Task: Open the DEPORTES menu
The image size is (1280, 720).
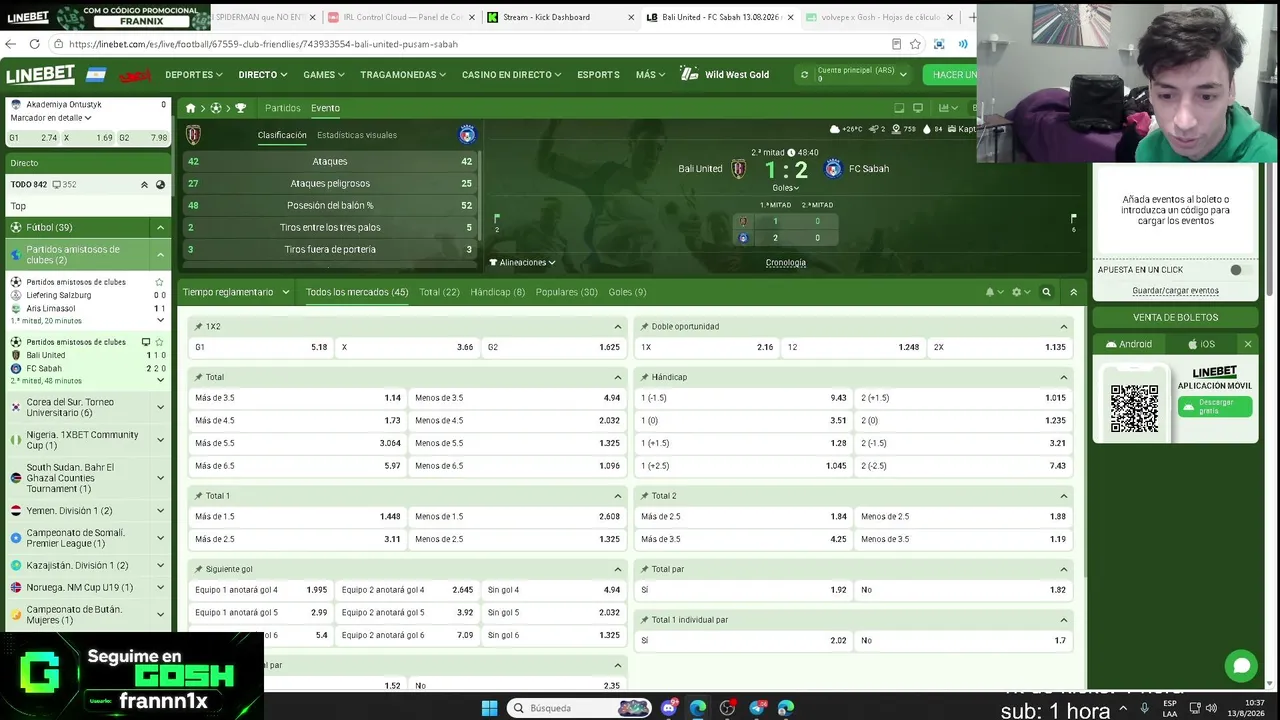Action: click(194, 75)
